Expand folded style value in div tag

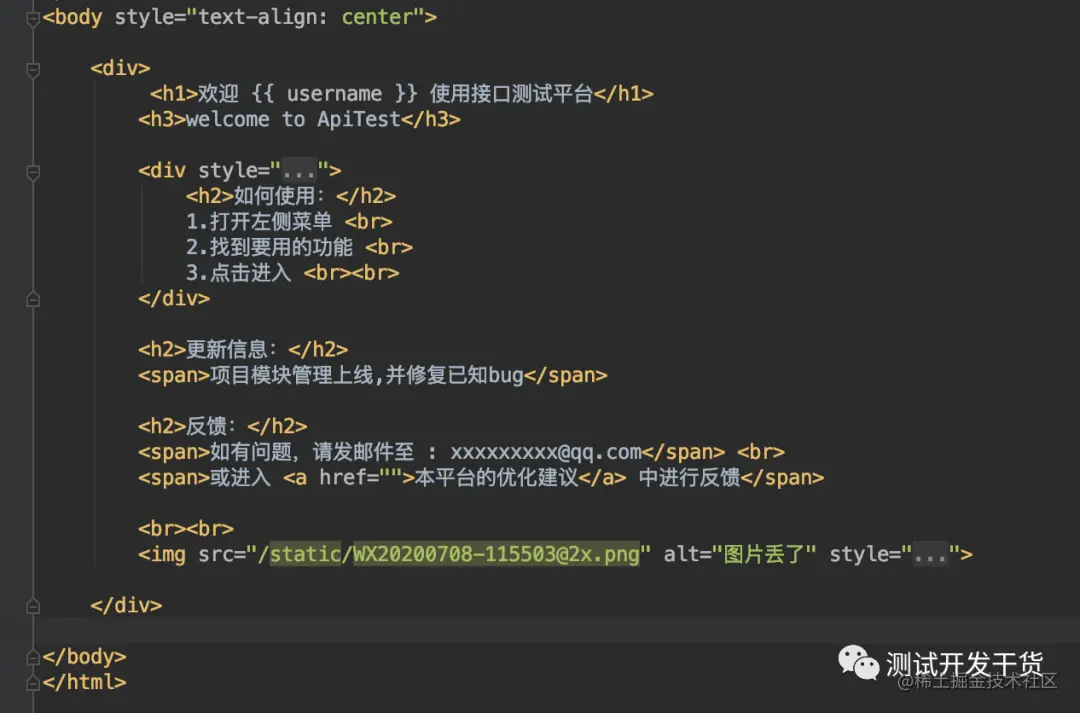point(298,170)
